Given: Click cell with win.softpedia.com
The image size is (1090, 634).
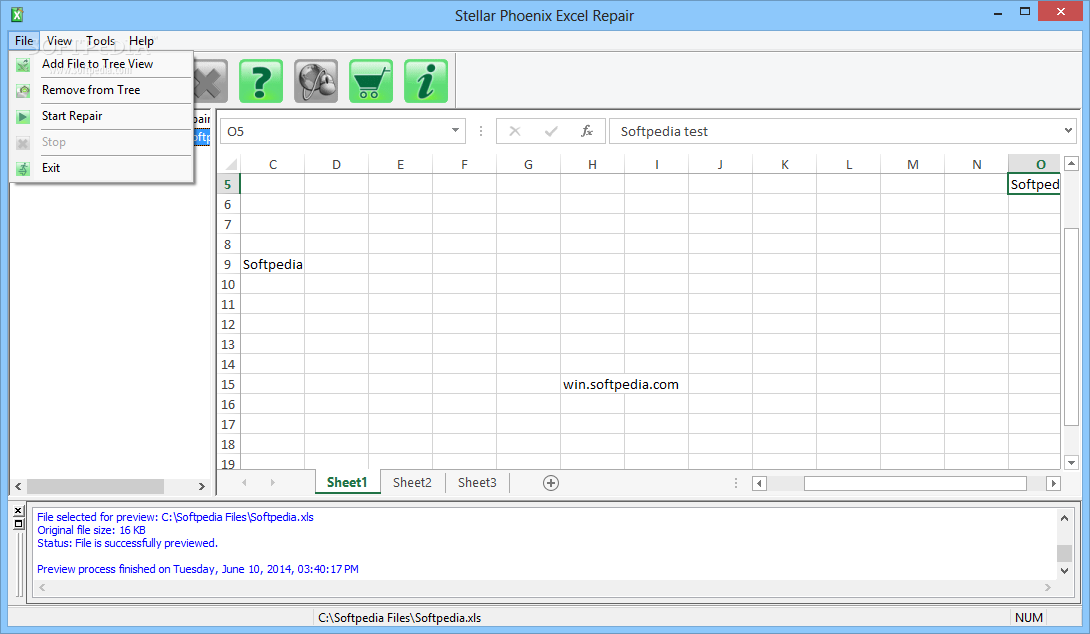Looking at the screenshot, I should (621, 384).
